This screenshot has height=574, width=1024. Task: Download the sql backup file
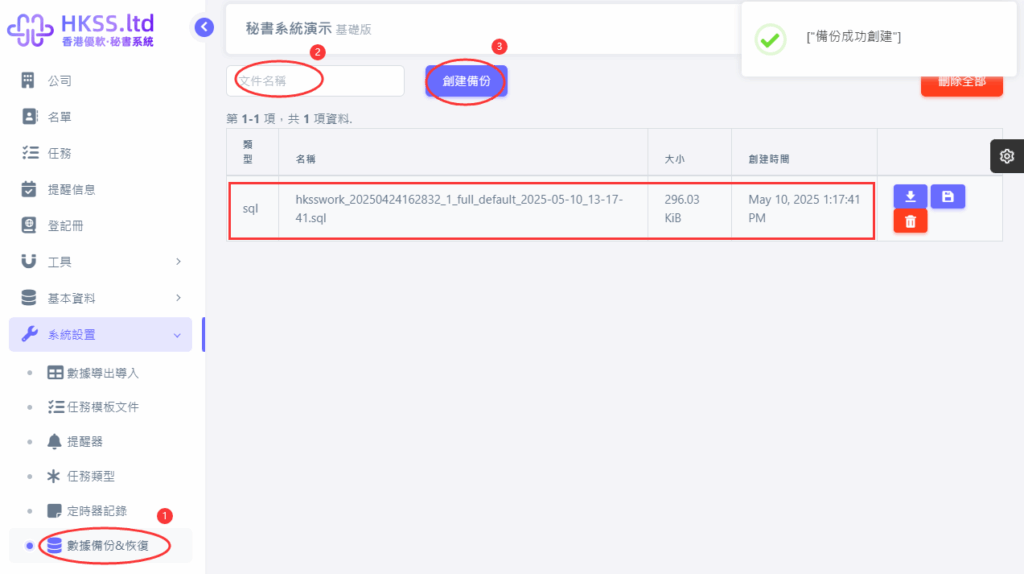[x=910, y=197]
